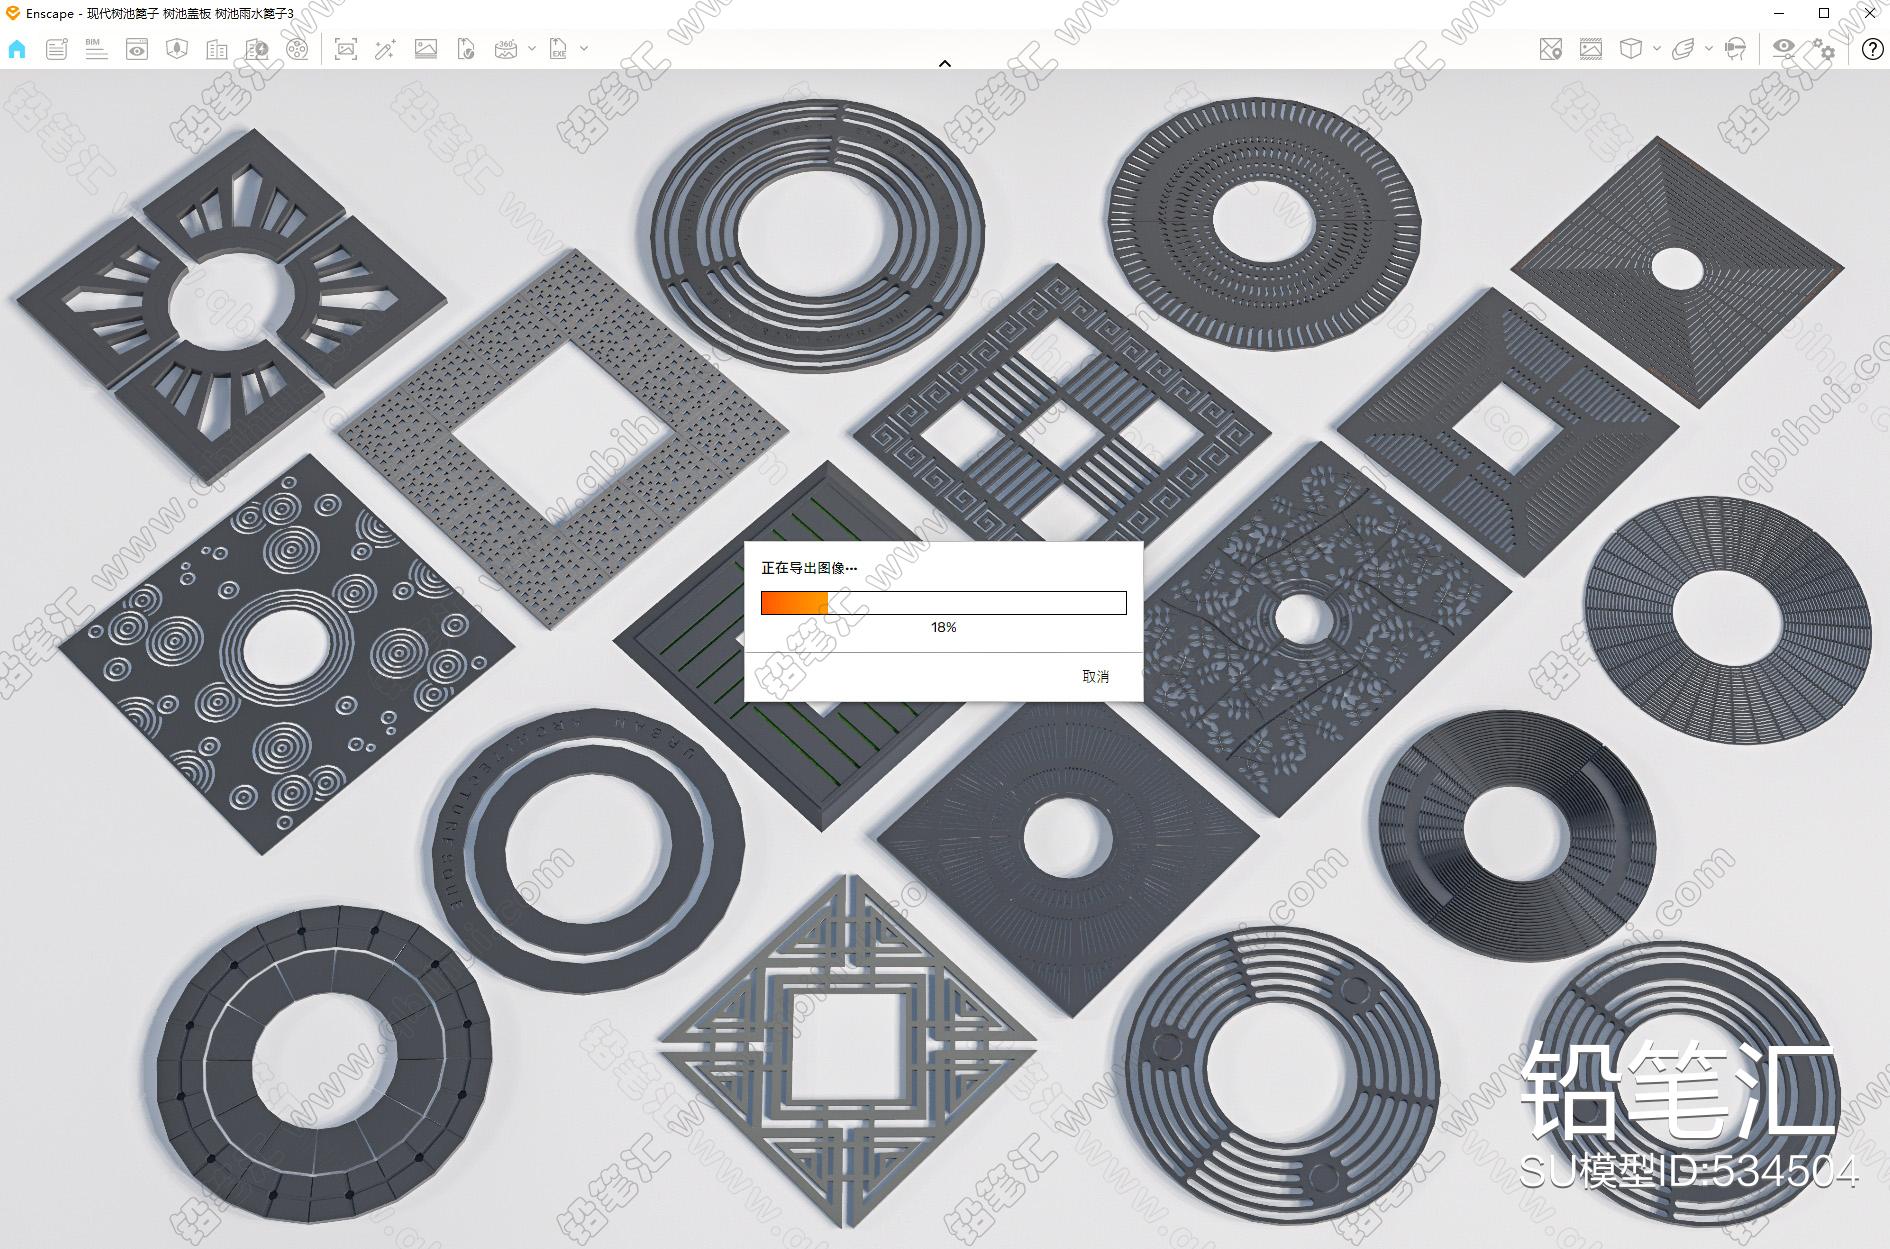Open the Video Editor film reel icon

click(x=297, y=49)
